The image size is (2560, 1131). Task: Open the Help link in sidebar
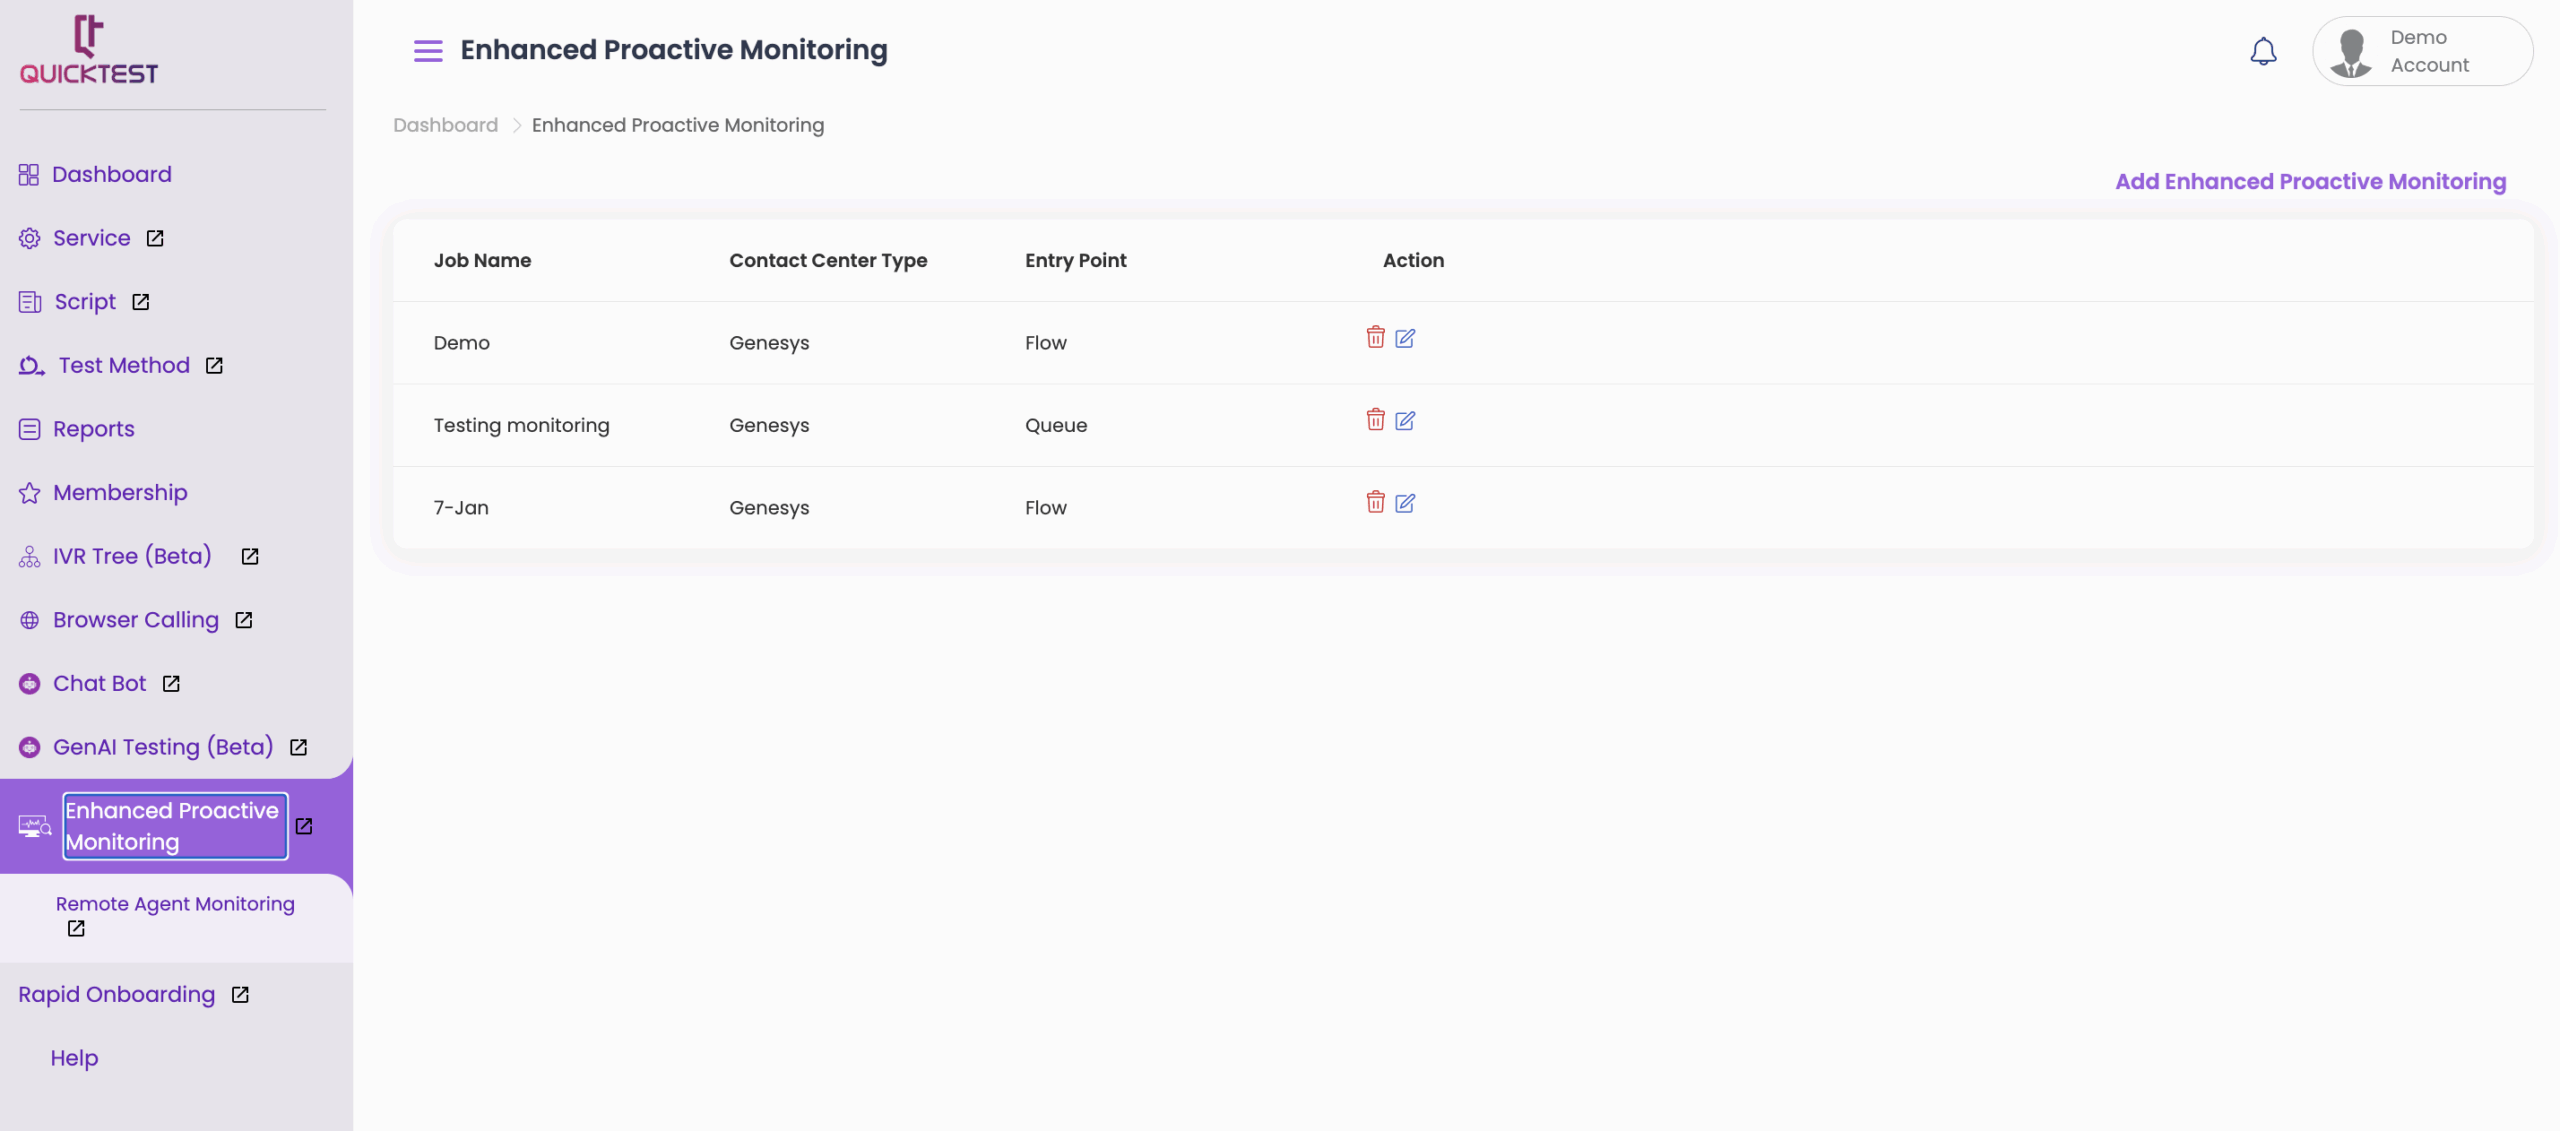click(x=74, y=1058)
